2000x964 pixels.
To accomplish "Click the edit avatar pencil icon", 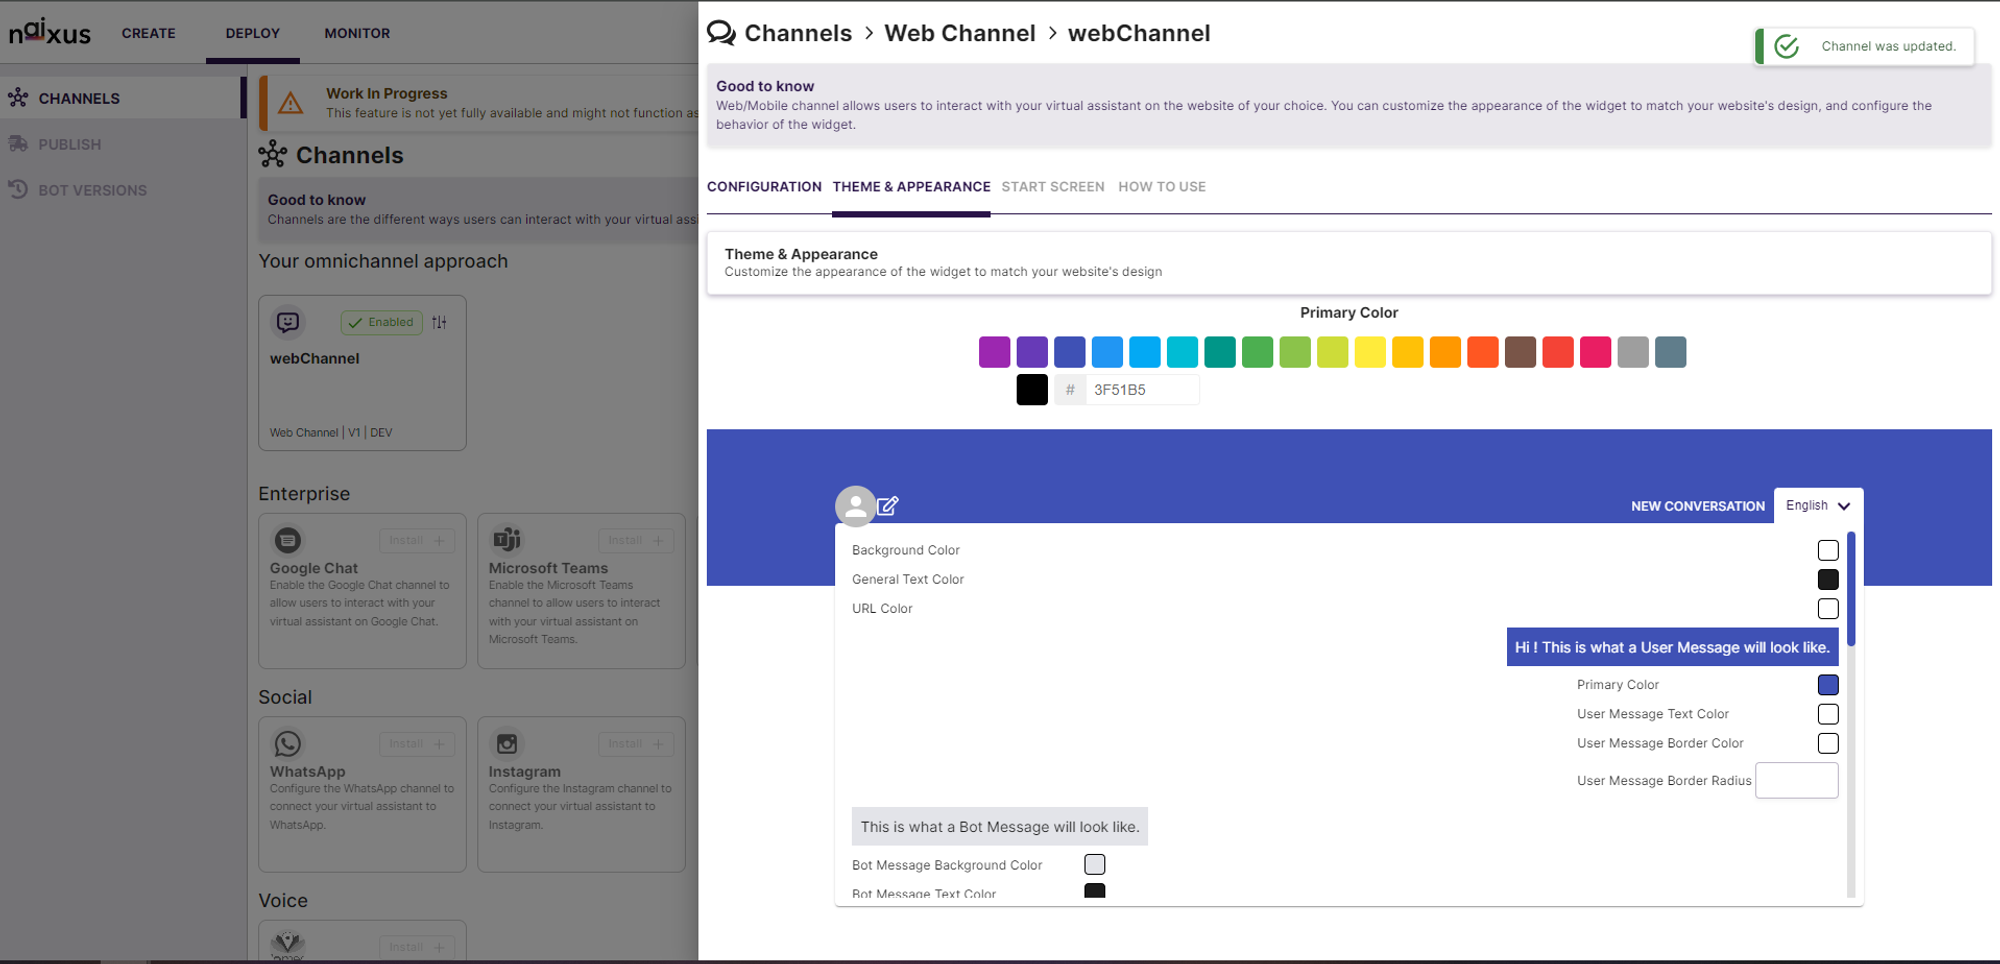I will click(888, 506).
